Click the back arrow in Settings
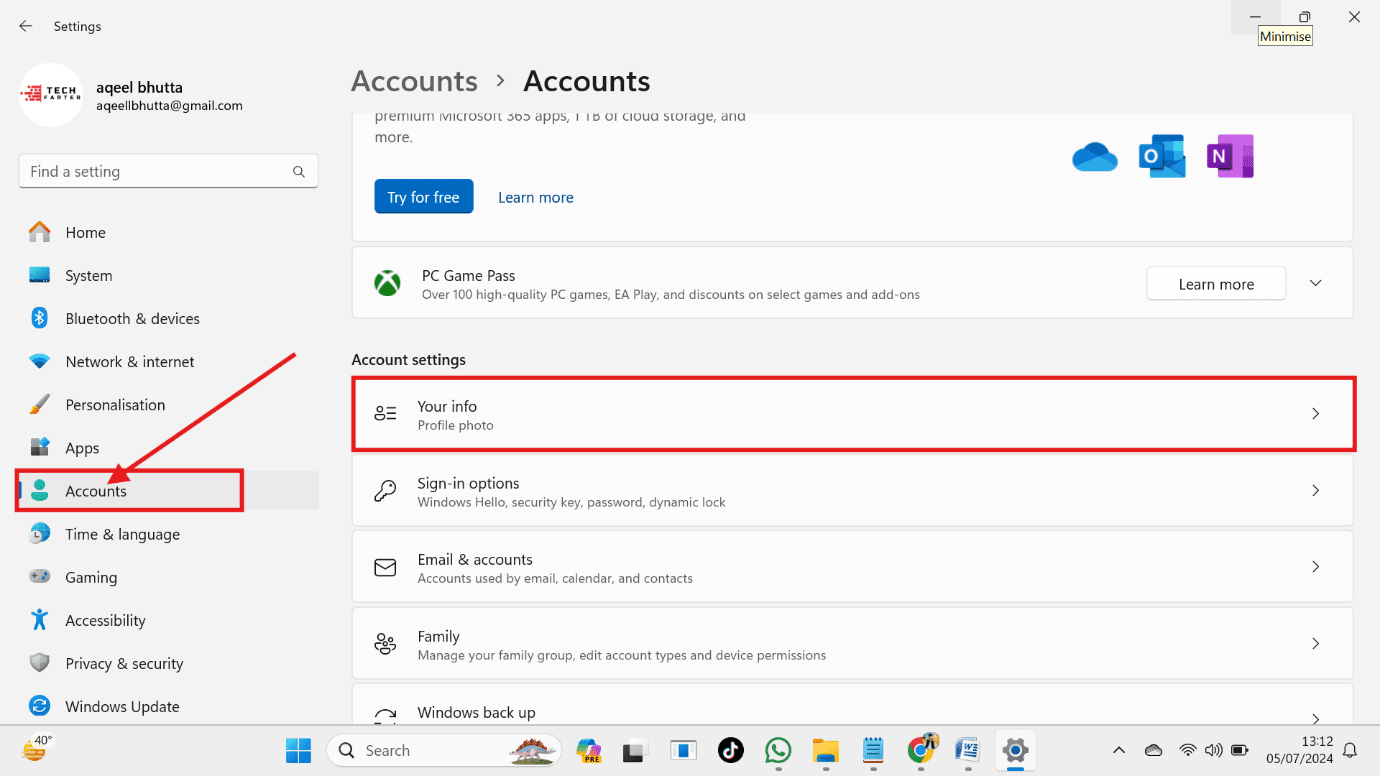1380x776 pixels. coord(26,26)
